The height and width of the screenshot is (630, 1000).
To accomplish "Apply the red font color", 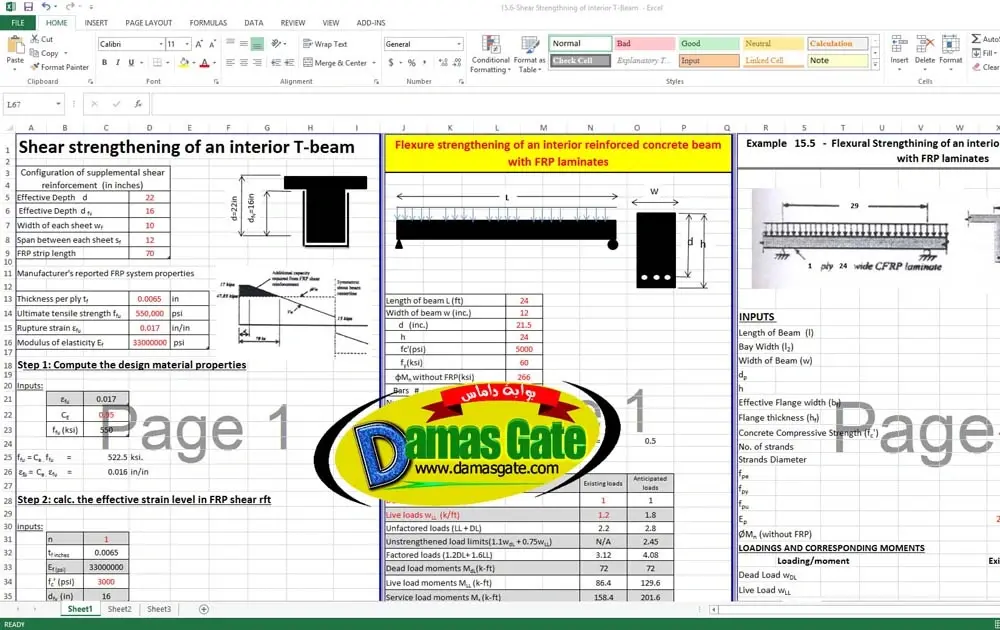I will pyautogui.click(x=204, y=62).
